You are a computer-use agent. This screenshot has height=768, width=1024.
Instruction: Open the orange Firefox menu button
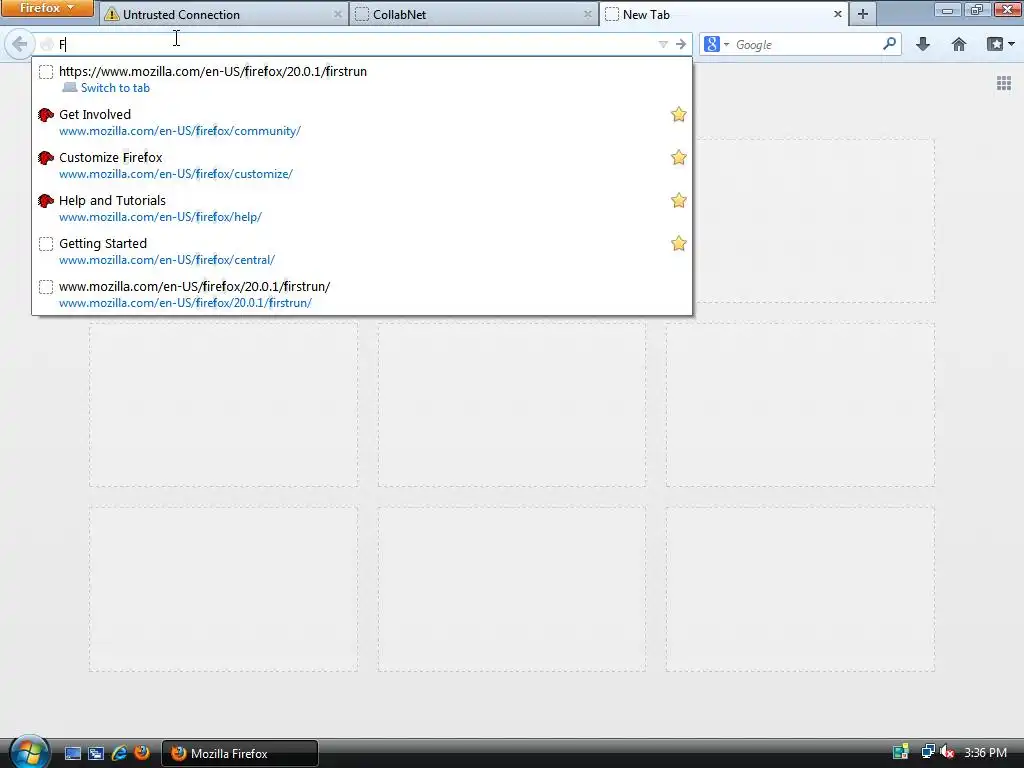point(46,8)
